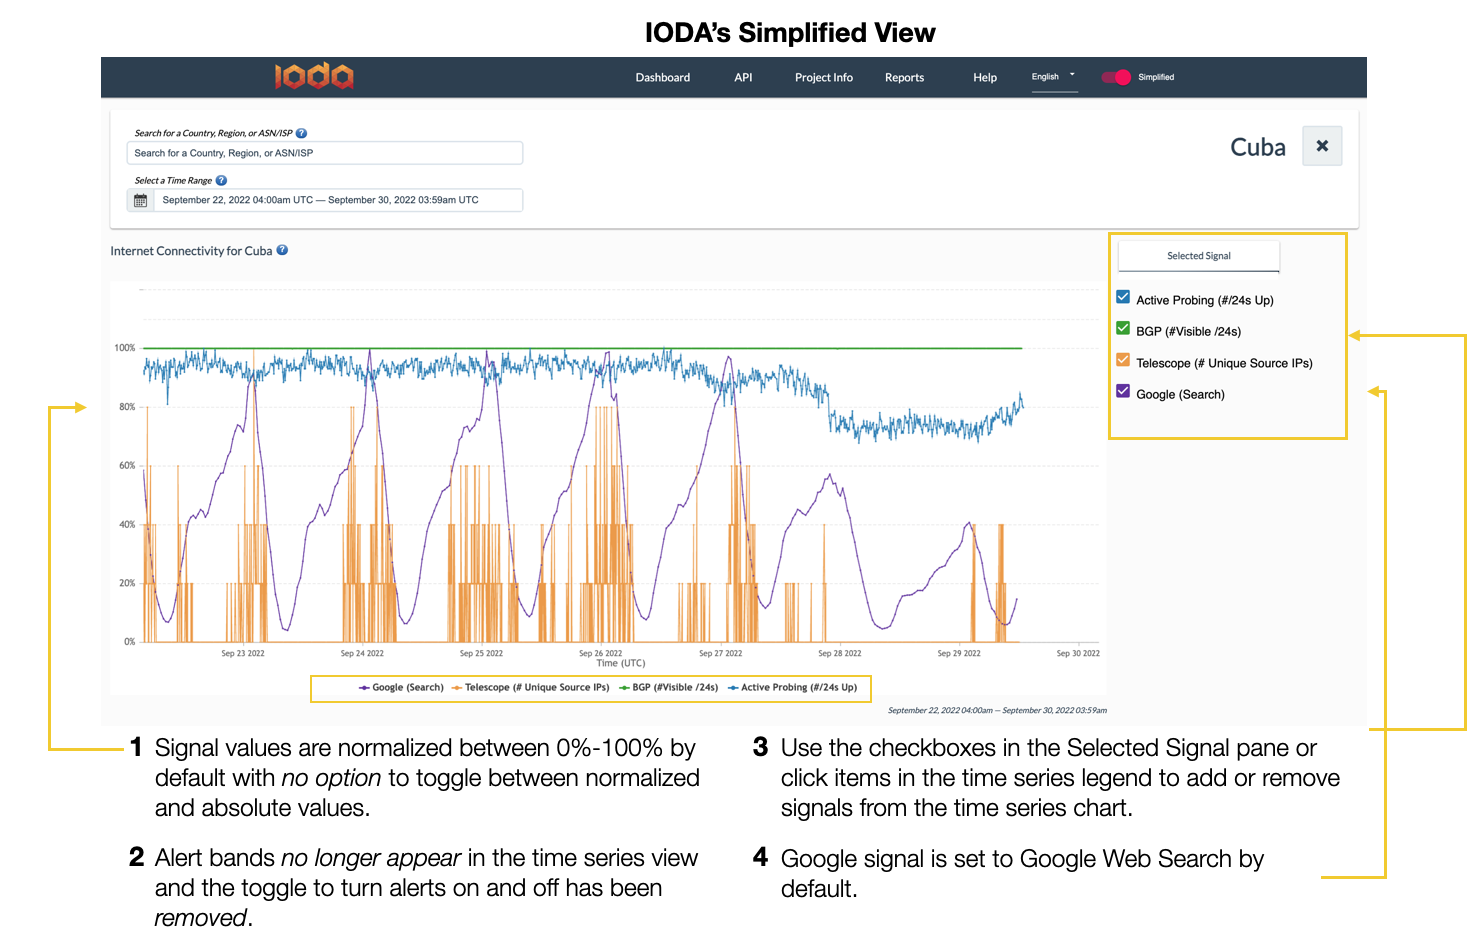Close the Cuba view with X
Image resolution: width=1484 pixels, height=948 pixels.
[x=1322, y=146]
